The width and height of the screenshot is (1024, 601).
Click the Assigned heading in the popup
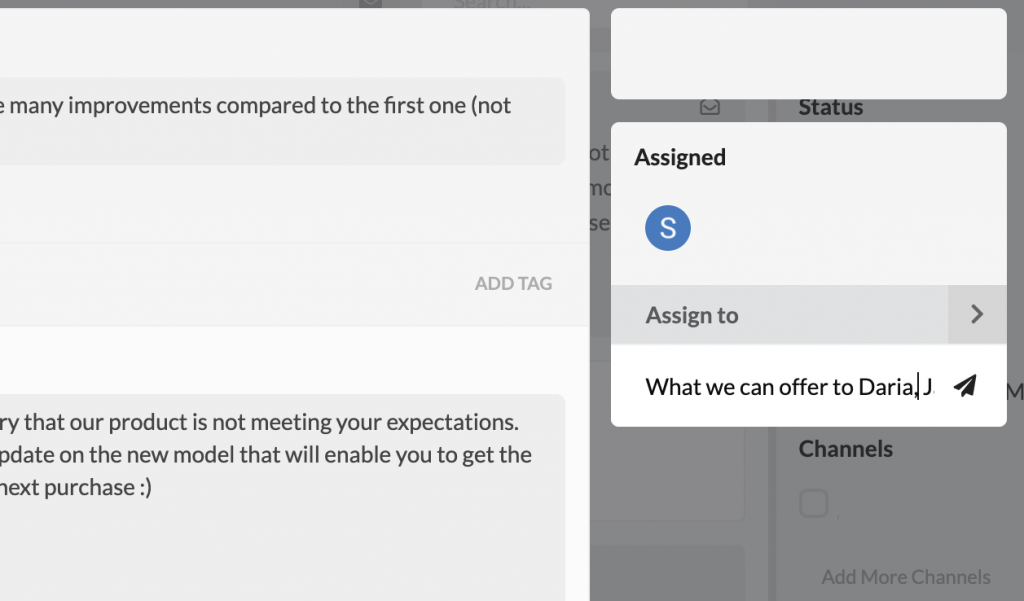[680, 157]
